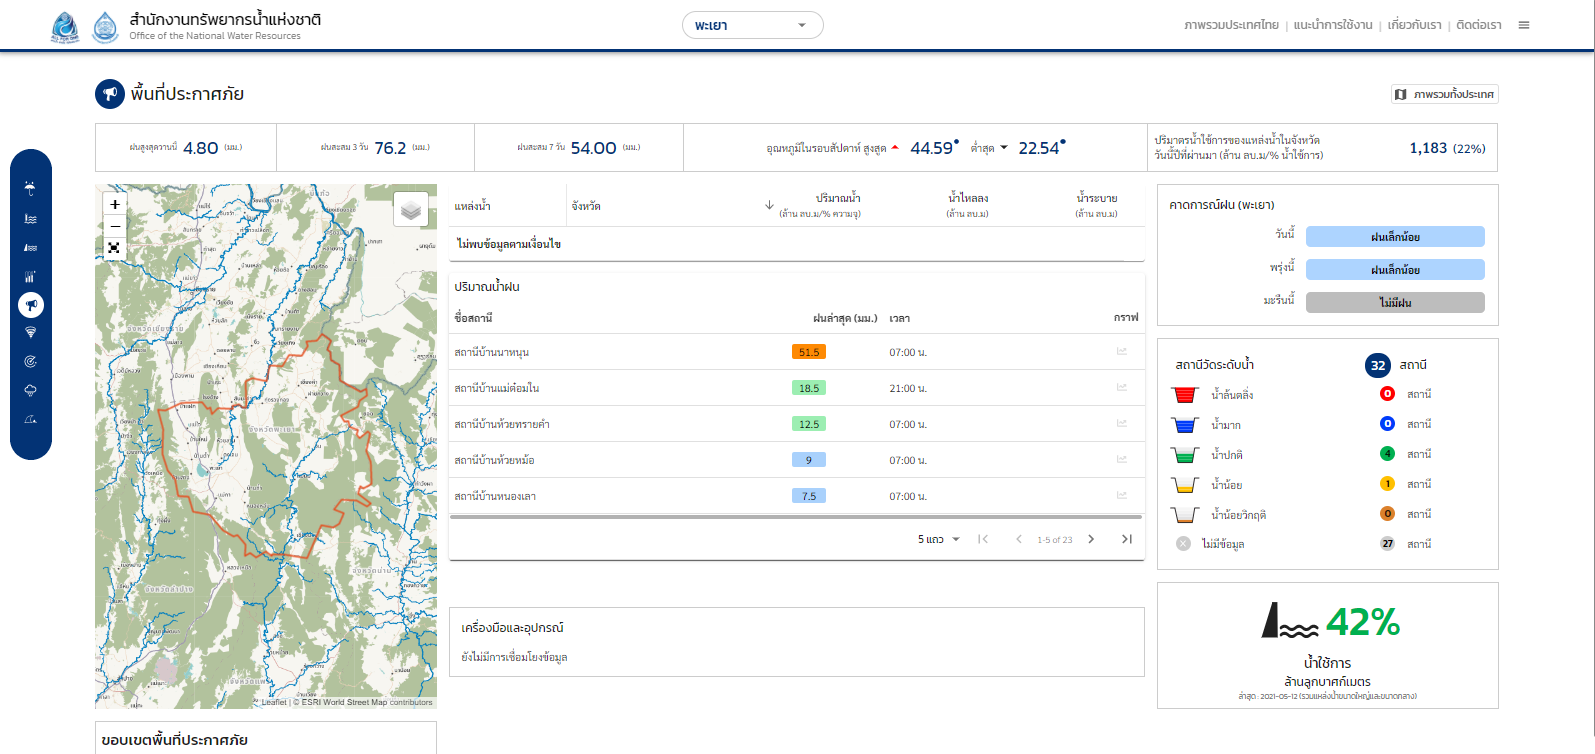Click the second ONWR logo

[105, 27]
